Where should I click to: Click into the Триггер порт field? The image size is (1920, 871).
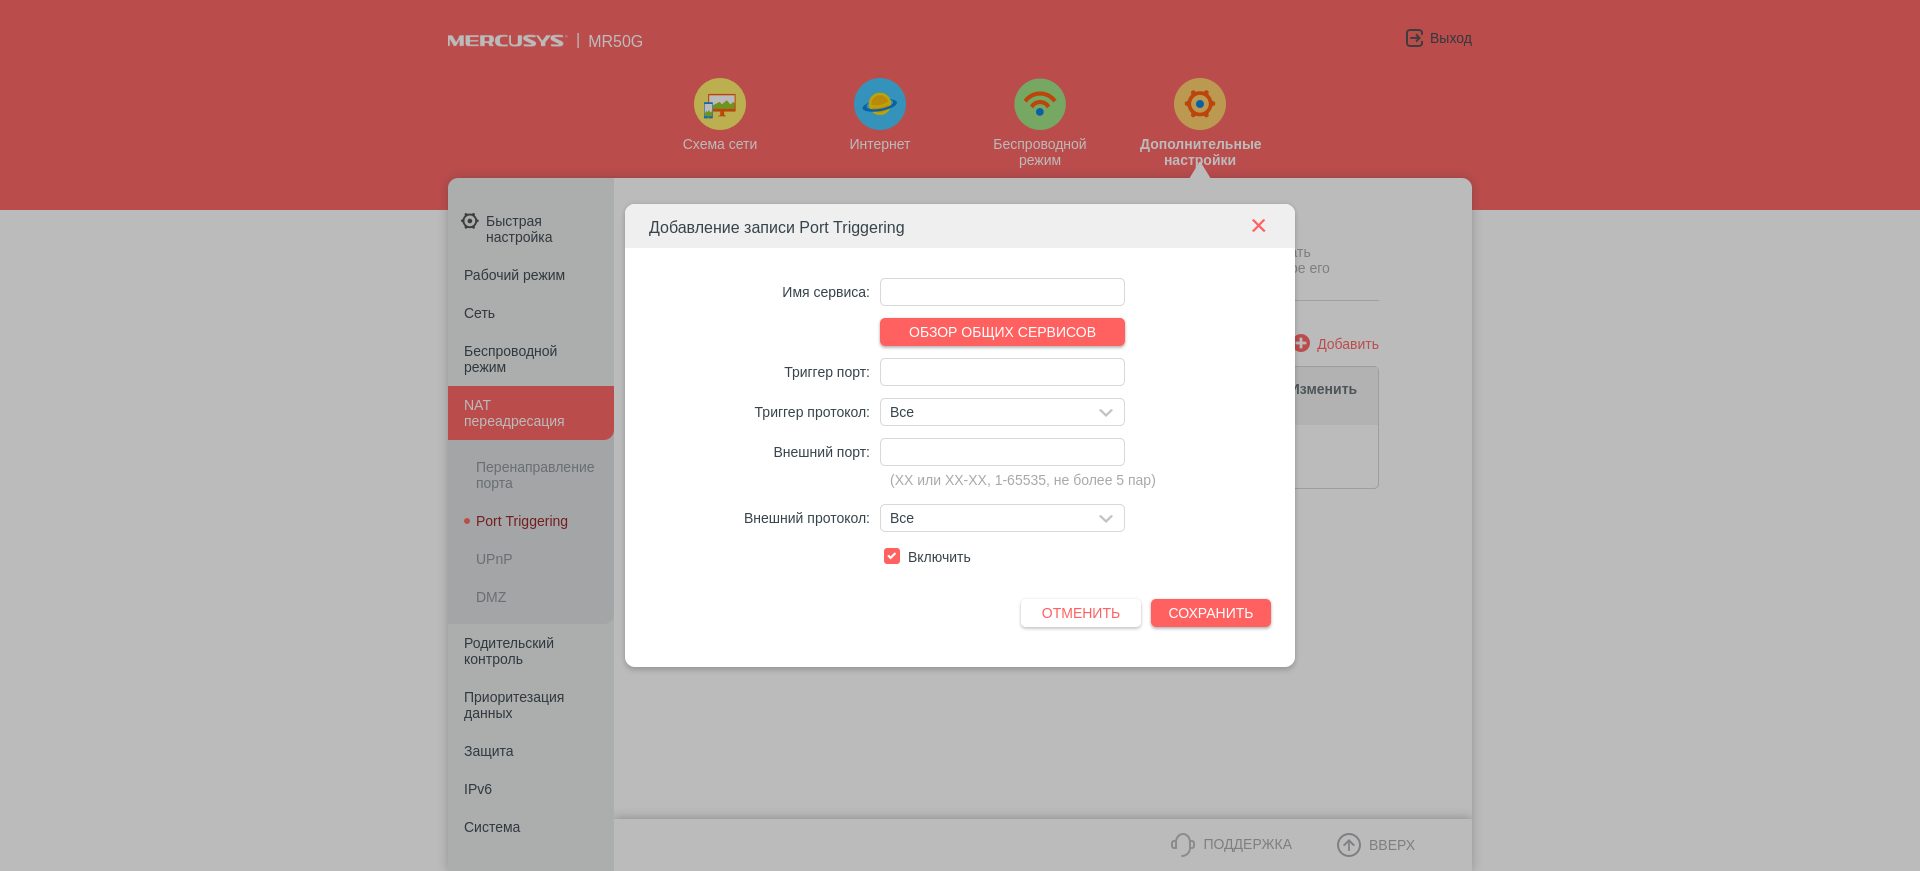point(1002,372)
